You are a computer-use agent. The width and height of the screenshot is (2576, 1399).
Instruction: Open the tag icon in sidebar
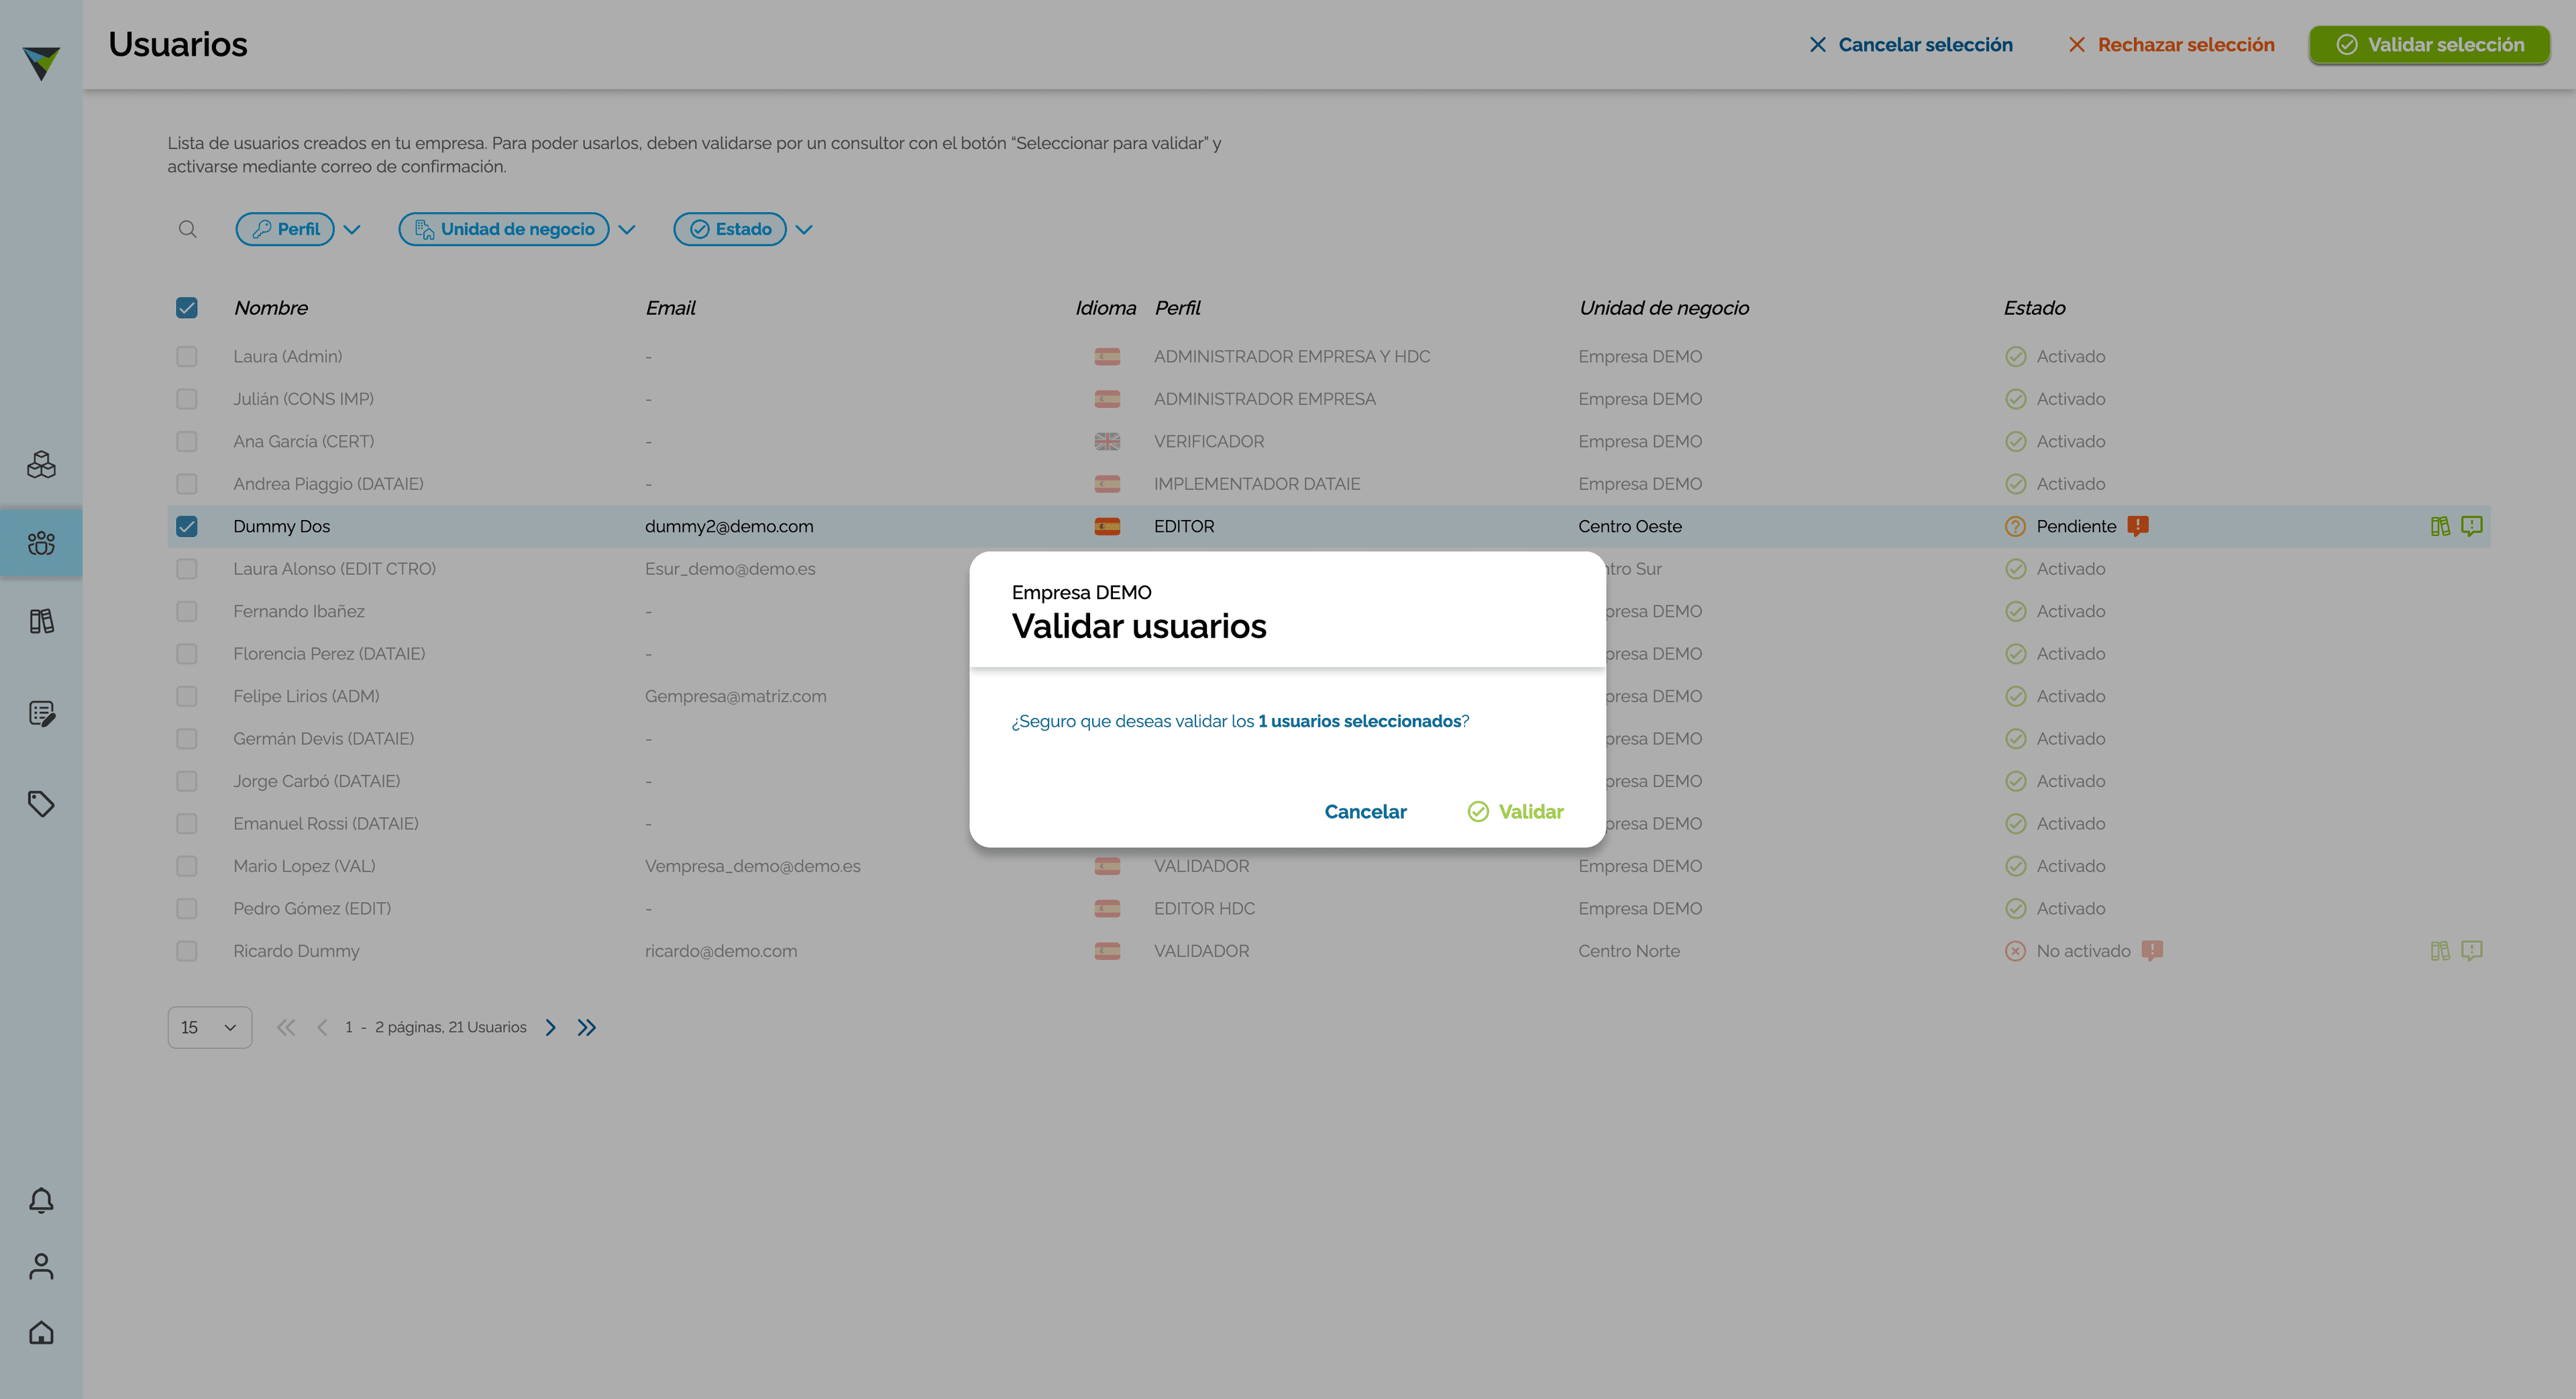pos(41,803)
